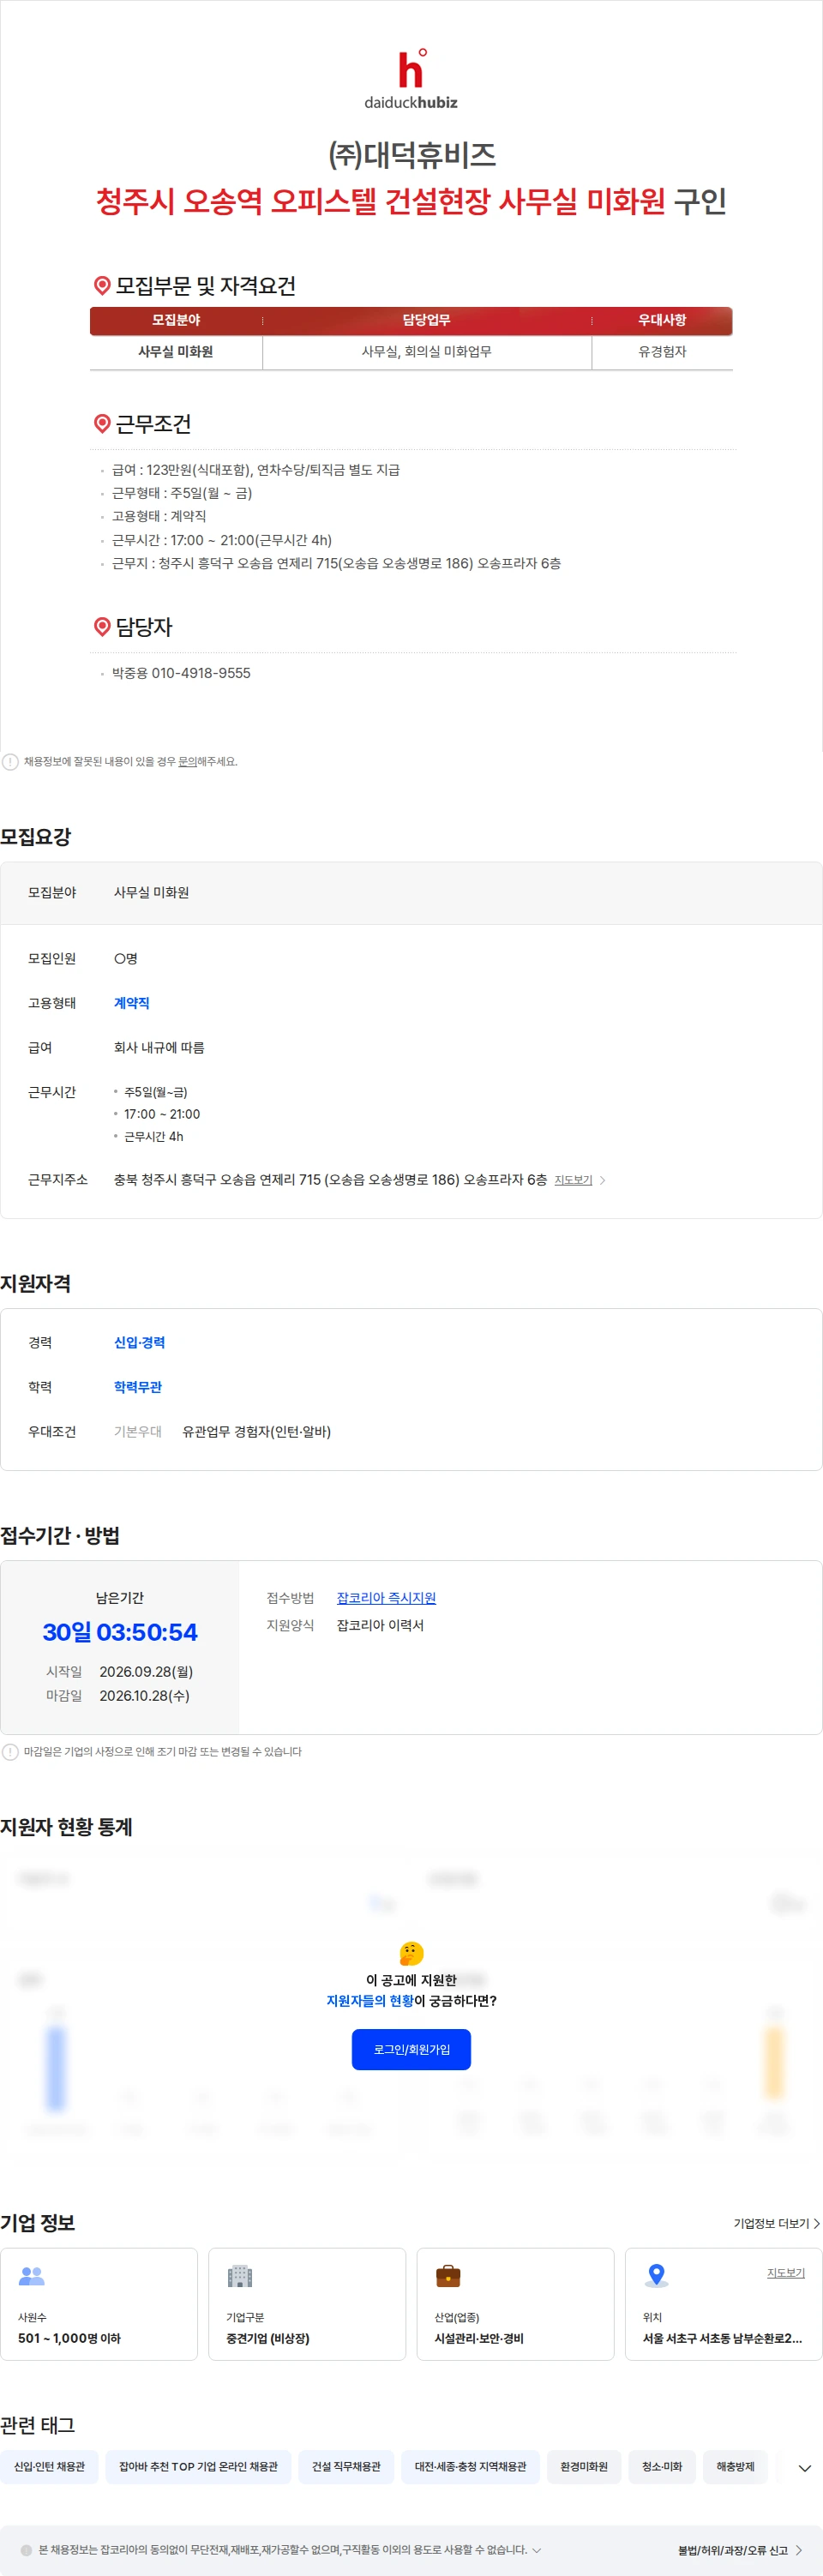Click the 우대사항 table header

(x=662, y=320)
